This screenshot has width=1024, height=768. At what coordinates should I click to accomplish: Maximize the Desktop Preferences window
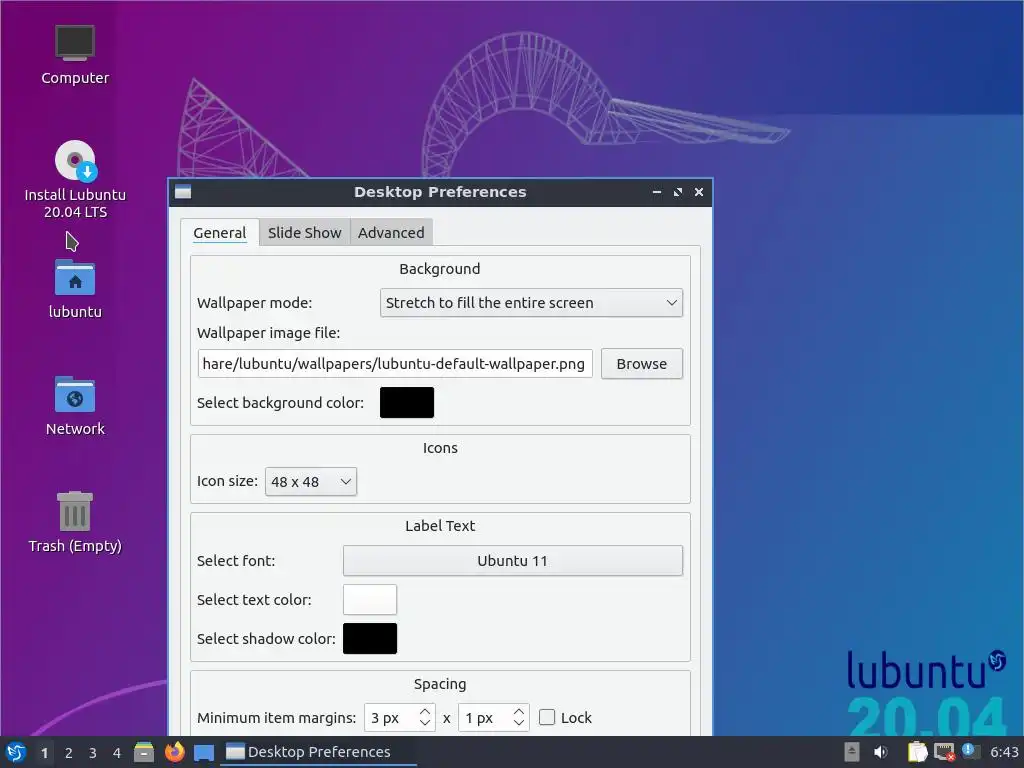click(678, 192)
